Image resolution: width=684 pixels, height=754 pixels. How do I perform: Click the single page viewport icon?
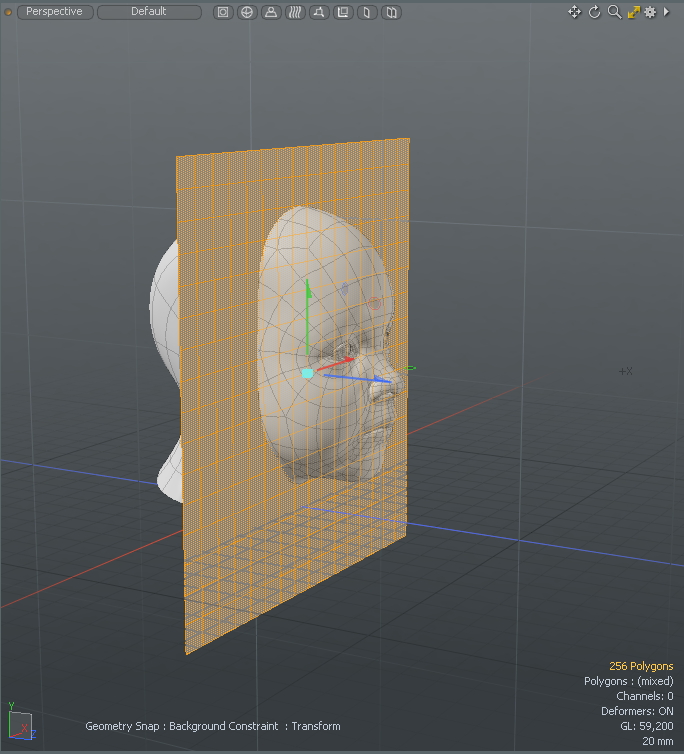(367, 13)
